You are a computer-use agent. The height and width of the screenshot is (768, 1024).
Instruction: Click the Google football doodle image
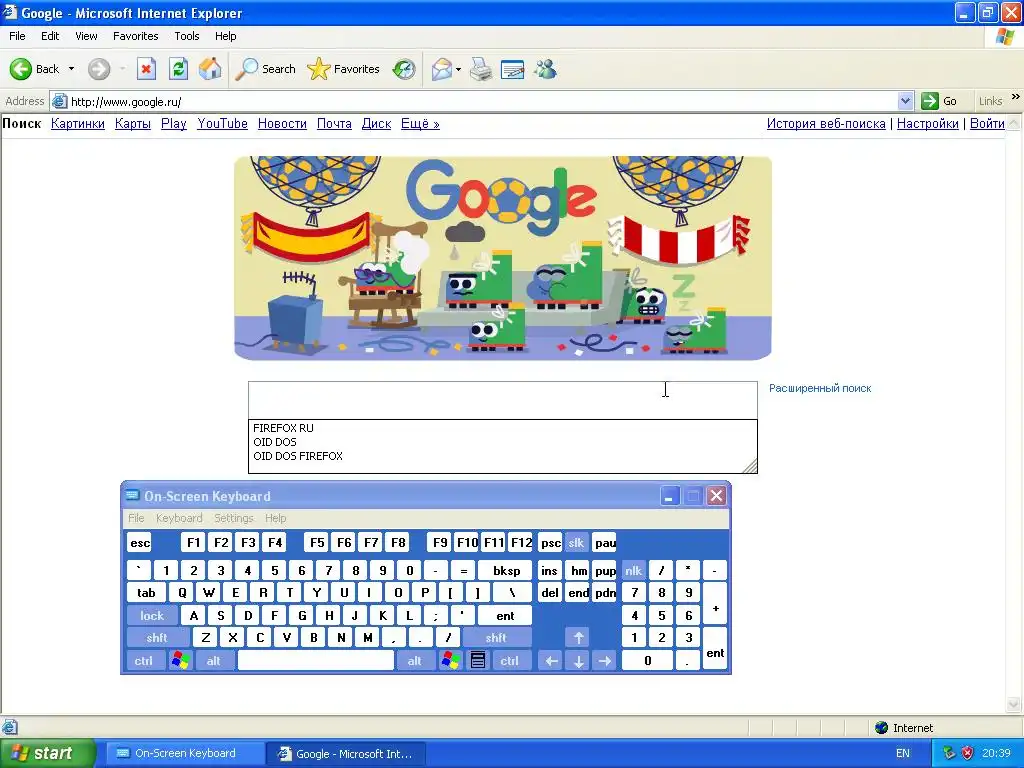point(503,258)
